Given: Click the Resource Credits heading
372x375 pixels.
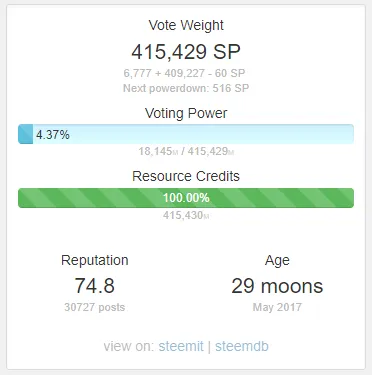Looking at the screenshot, I should click(x=186, y=176).
